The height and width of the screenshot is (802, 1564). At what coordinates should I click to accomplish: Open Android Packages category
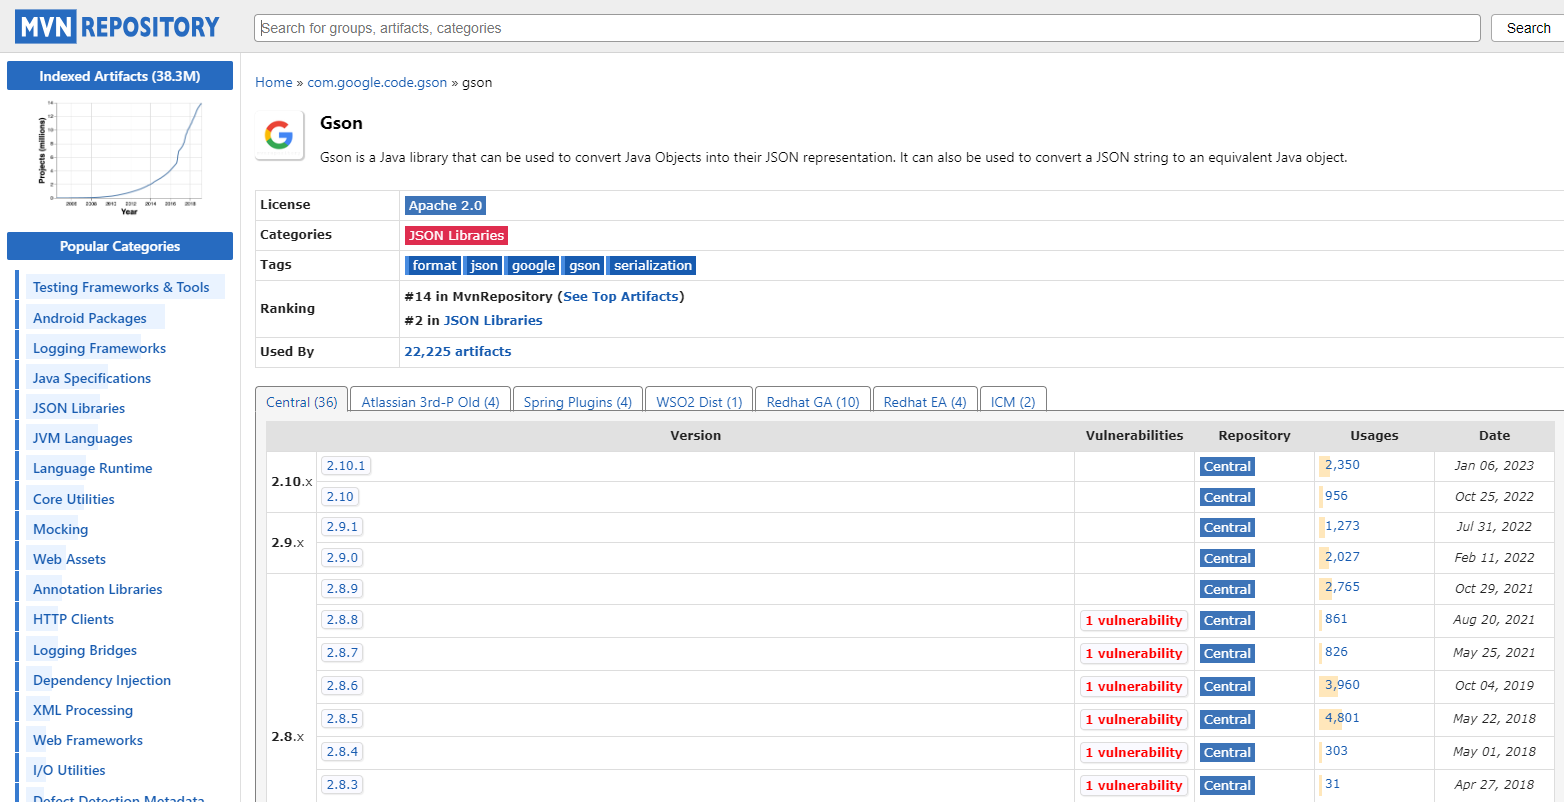pyautogui.click(x=90, y=318)
